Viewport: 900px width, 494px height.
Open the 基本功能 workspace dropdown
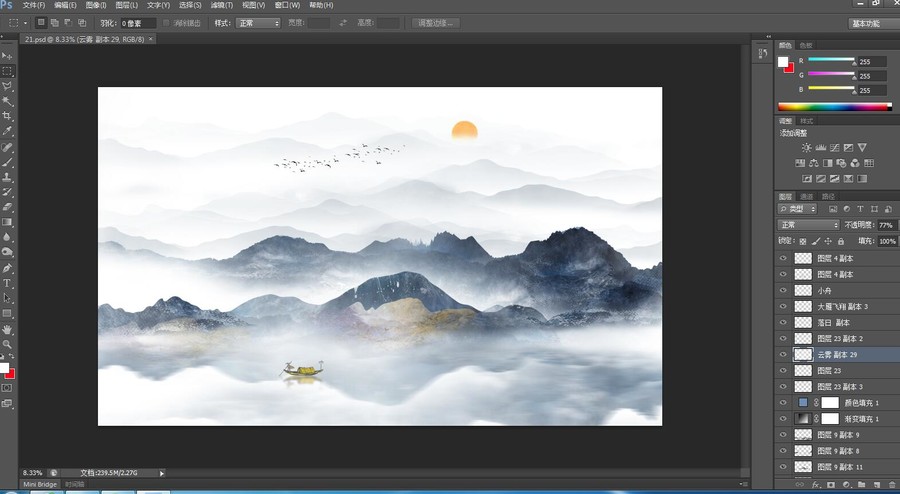873,23
